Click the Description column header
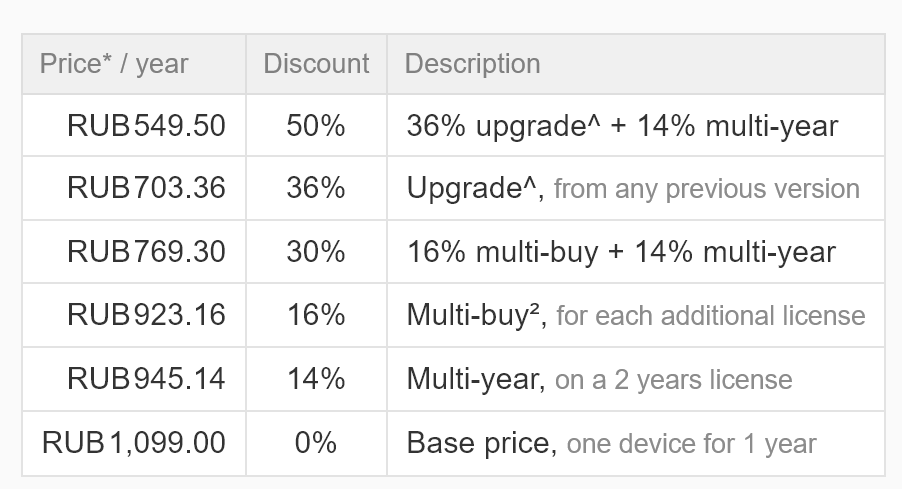 (x=636, y=64)
